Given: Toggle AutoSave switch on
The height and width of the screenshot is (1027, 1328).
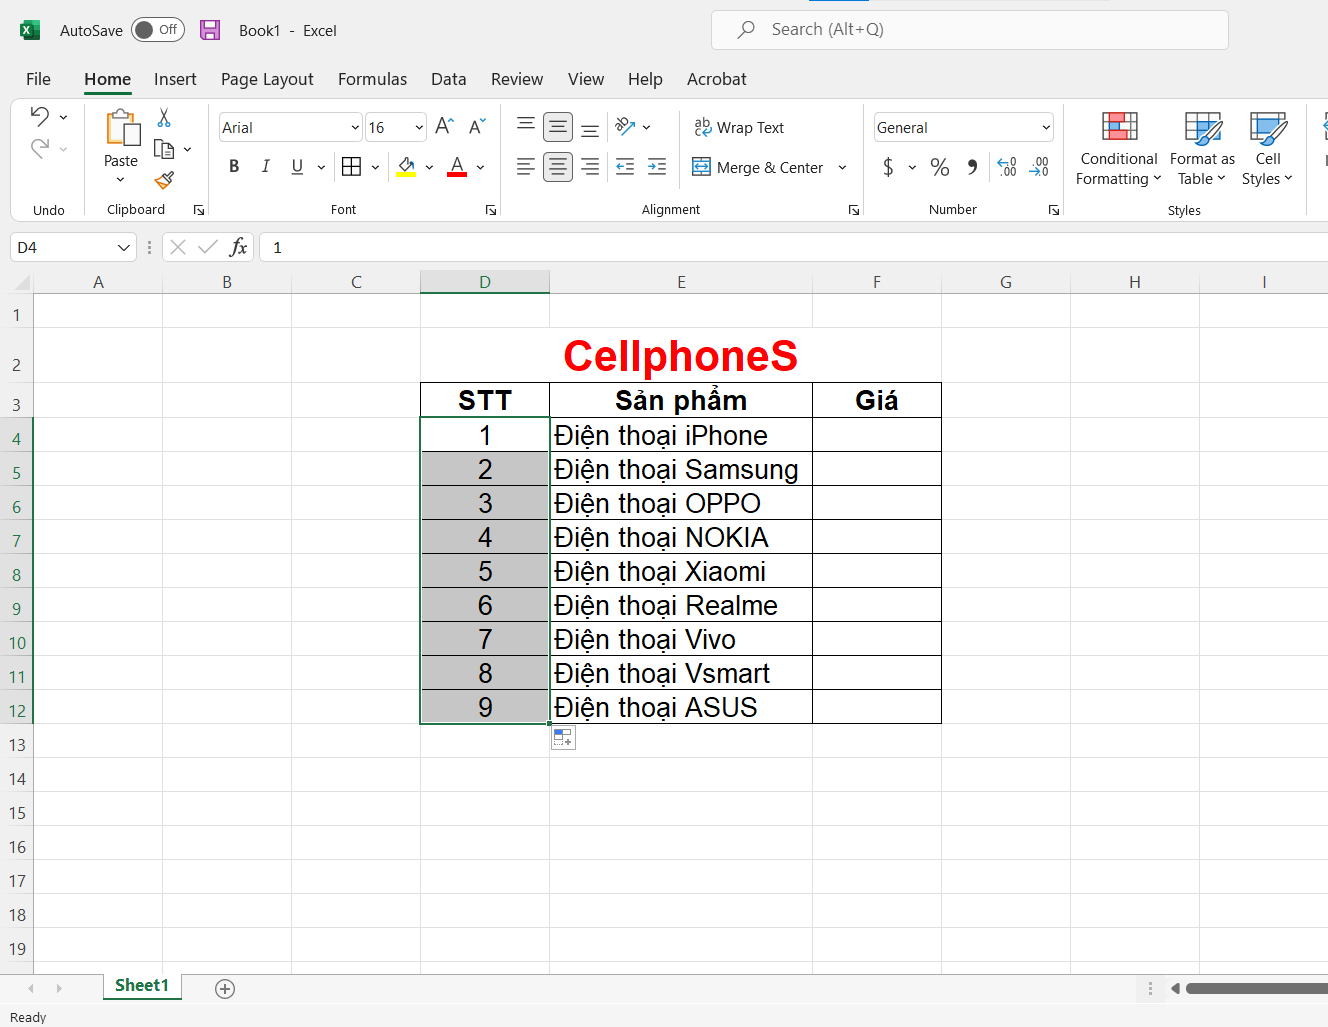Looking at the screenshot, I should click(158, 30).
